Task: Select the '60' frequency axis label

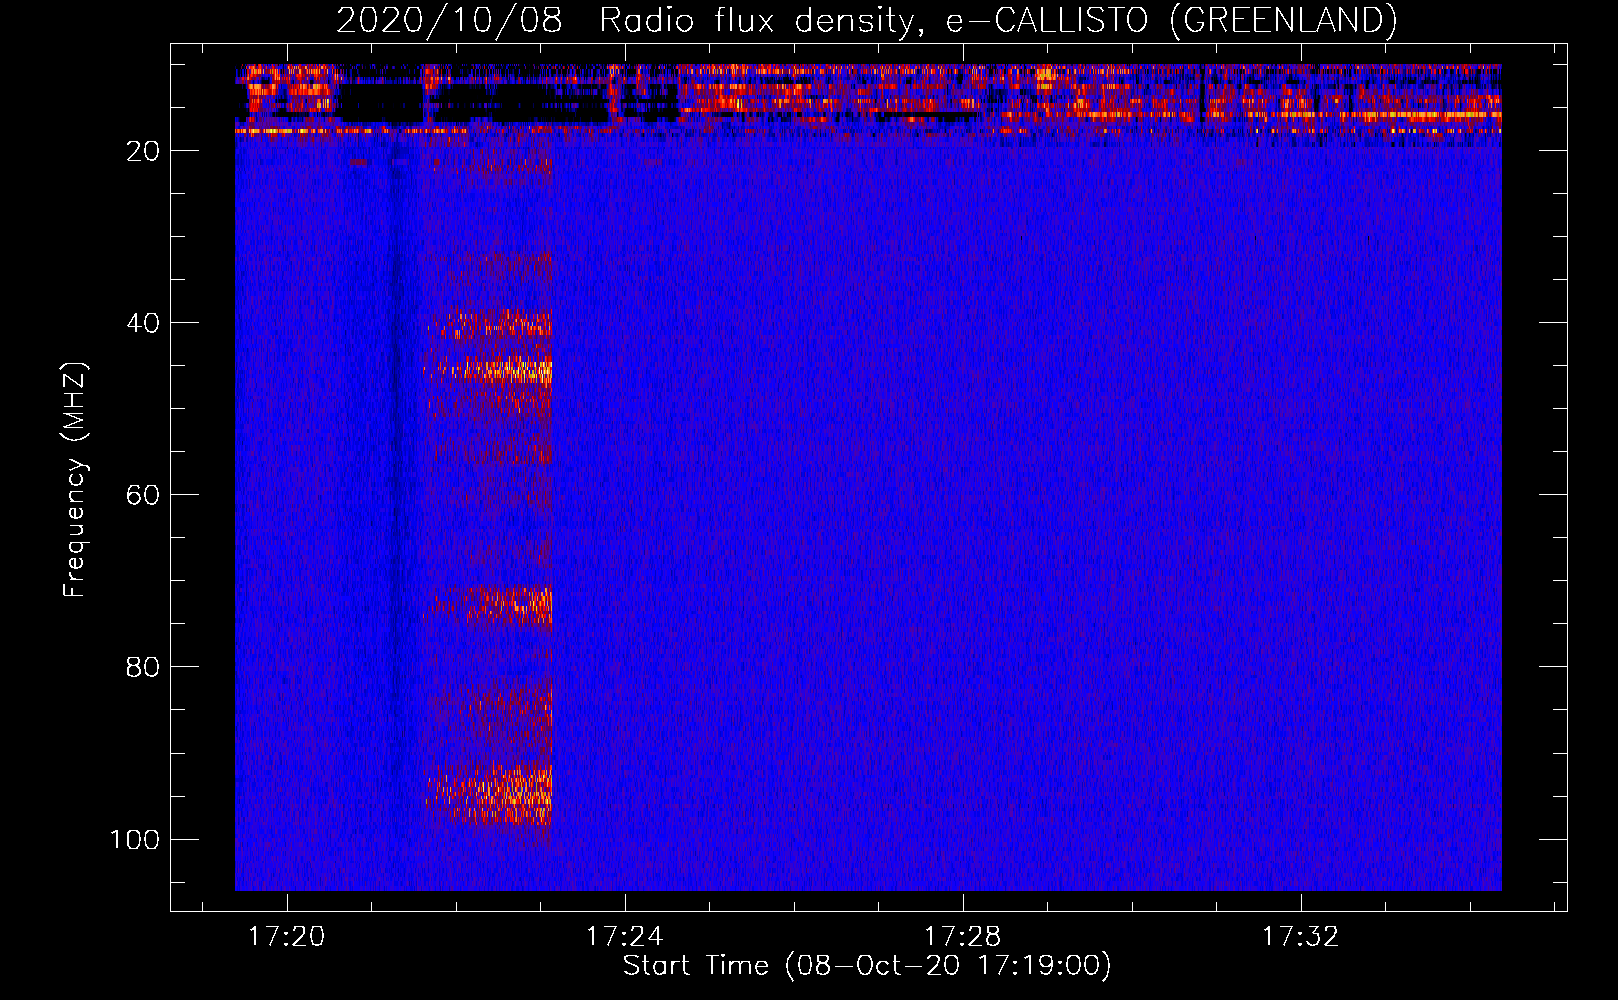Action: [143, 495]
